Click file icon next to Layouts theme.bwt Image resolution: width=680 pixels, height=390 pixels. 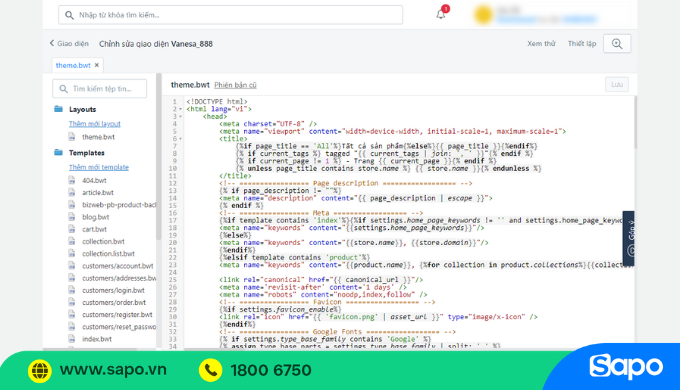tap(72, 137)
